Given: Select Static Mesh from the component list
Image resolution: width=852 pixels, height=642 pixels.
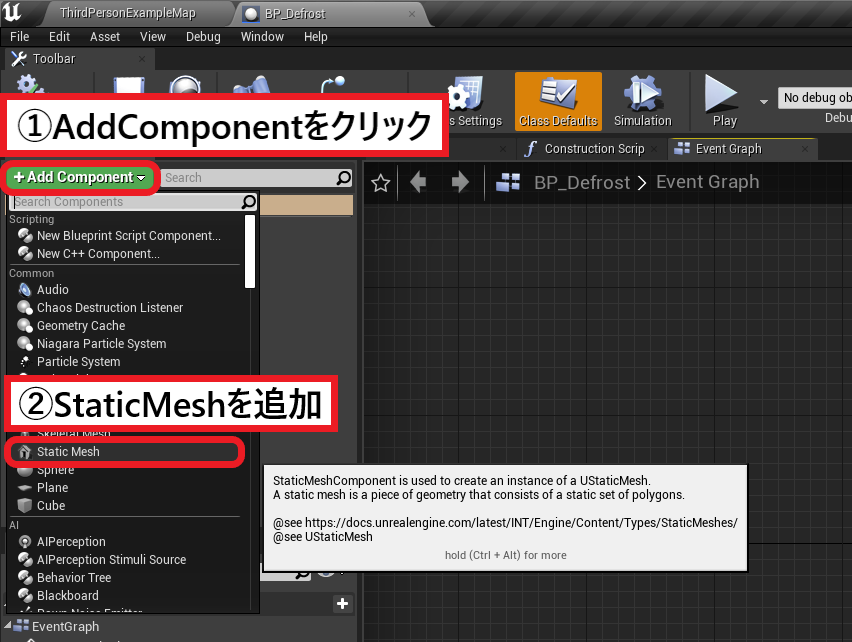Looking at the screenshot, I should (x=124, y=451).
